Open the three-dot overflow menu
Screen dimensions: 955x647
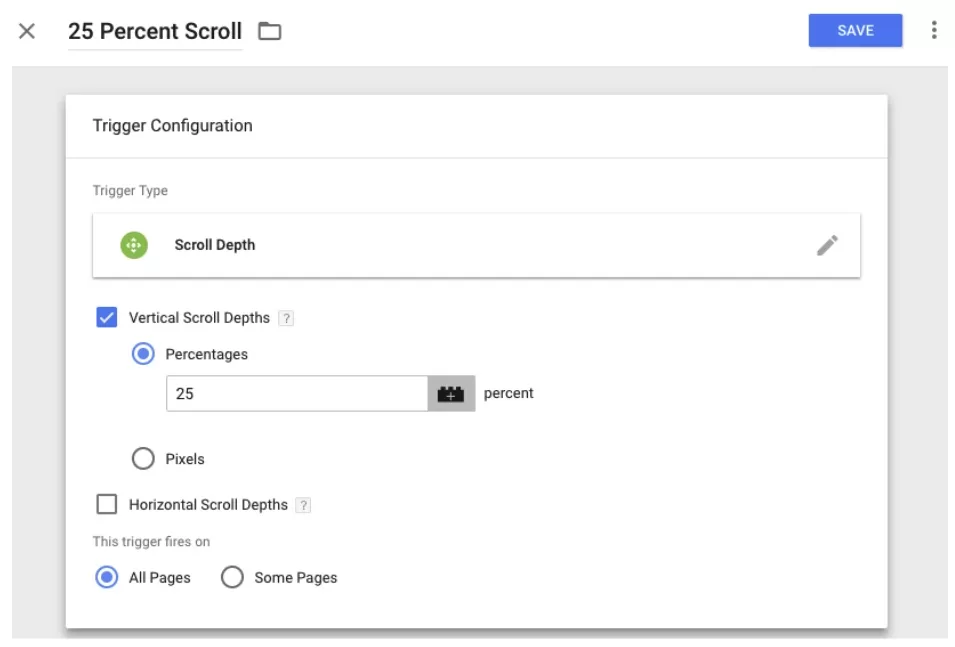[934, 31]
